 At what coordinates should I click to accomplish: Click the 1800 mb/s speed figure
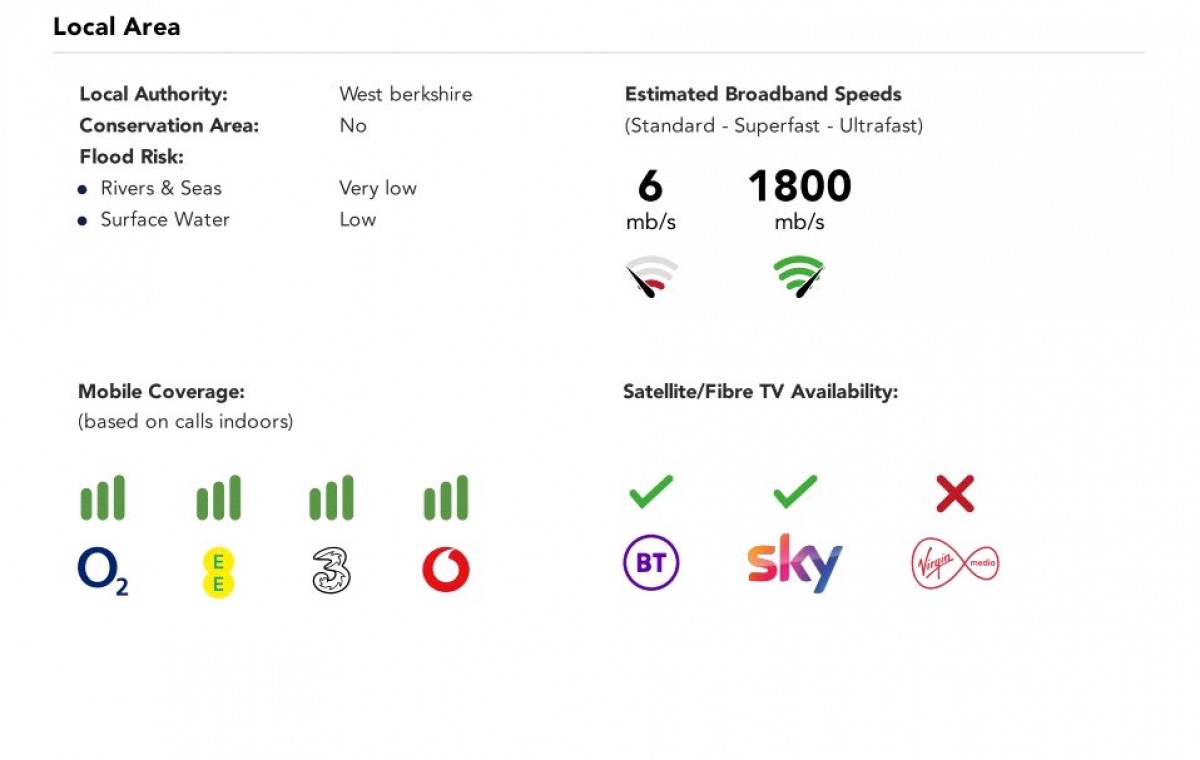coord(799,187)
